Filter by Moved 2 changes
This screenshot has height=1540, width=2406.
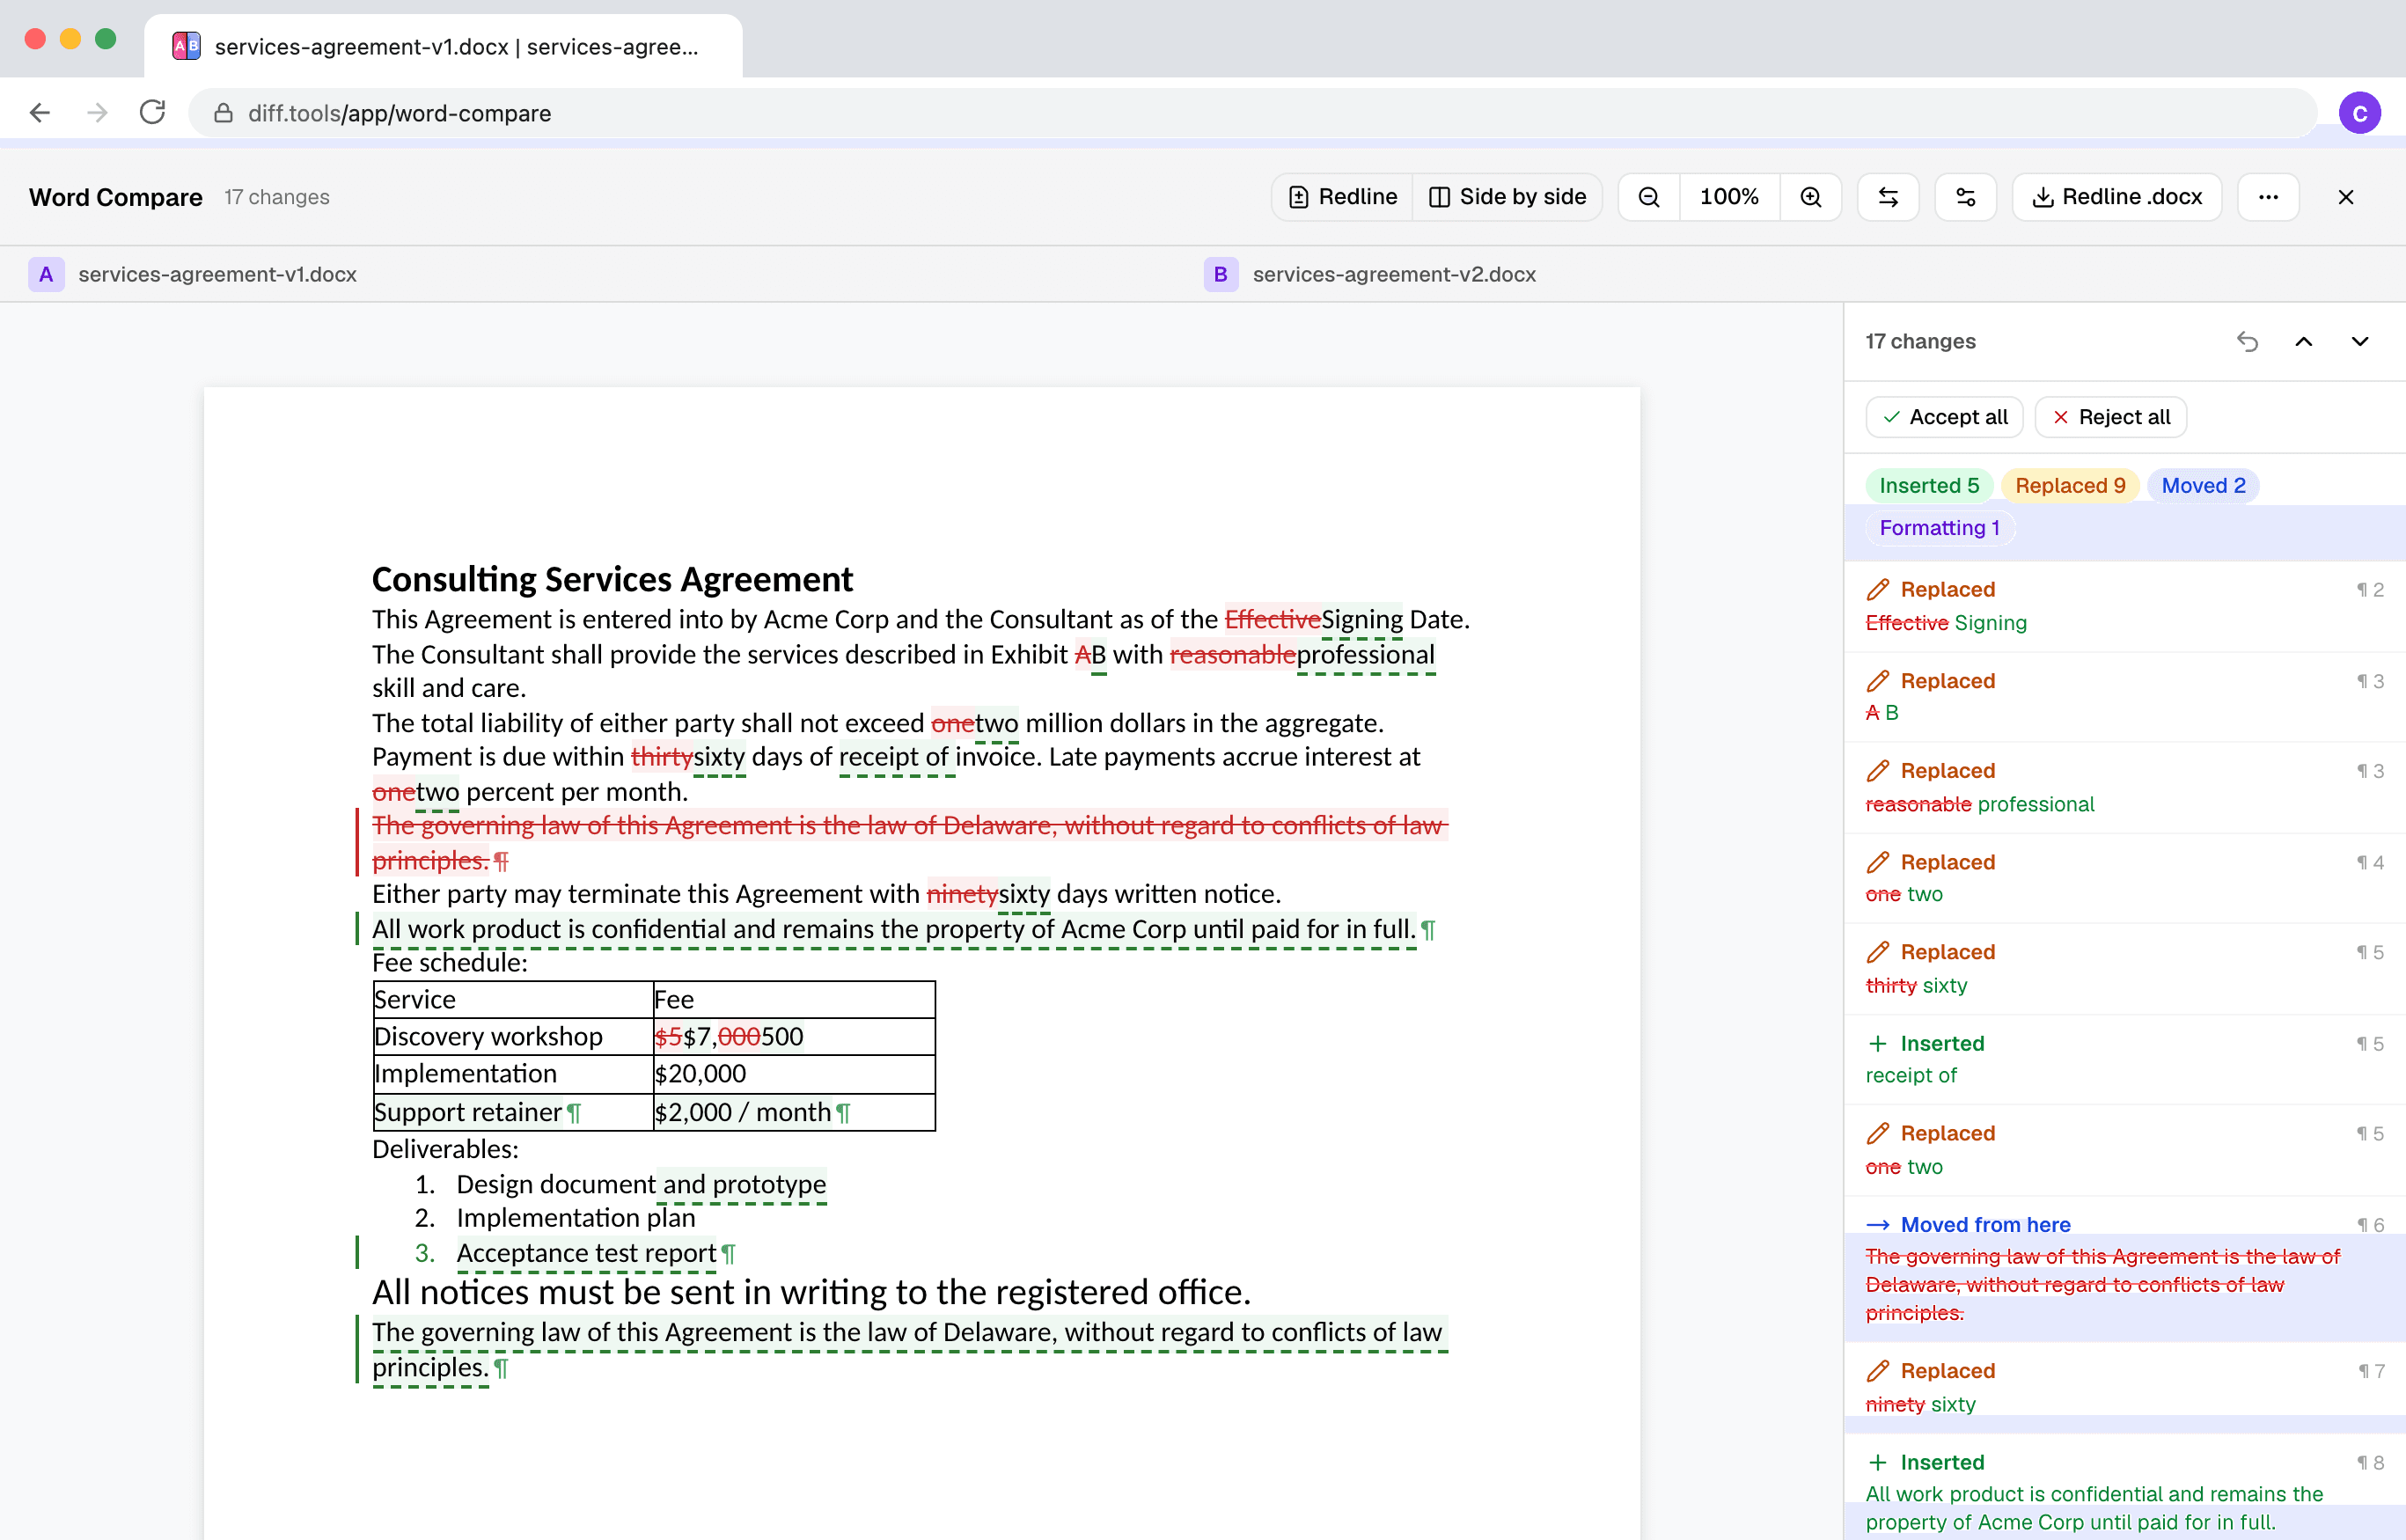click(2202, 485)
